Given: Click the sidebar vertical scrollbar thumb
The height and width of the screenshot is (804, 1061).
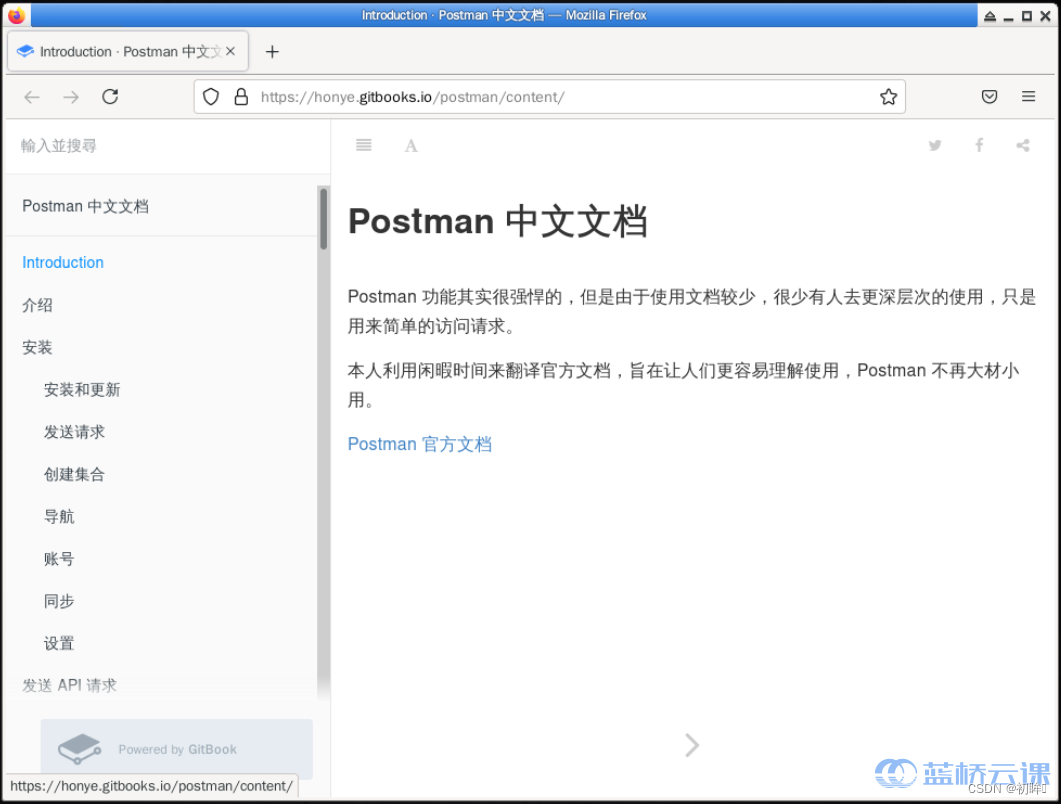Looking at the screenshot, I should click(x=323, y=218).
